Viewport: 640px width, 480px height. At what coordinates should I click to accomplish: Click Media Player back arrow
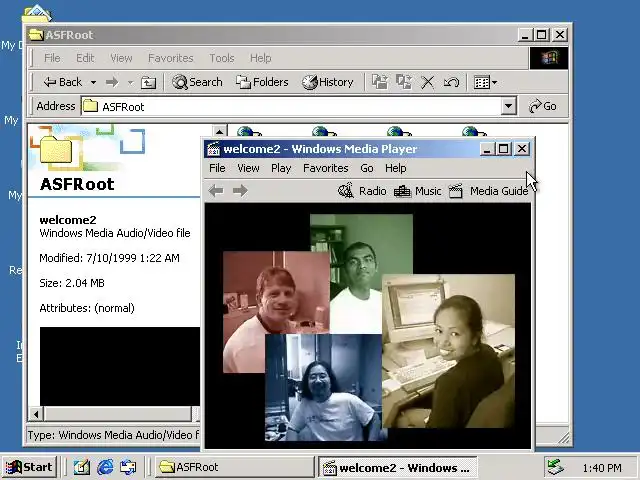[216, 191]
